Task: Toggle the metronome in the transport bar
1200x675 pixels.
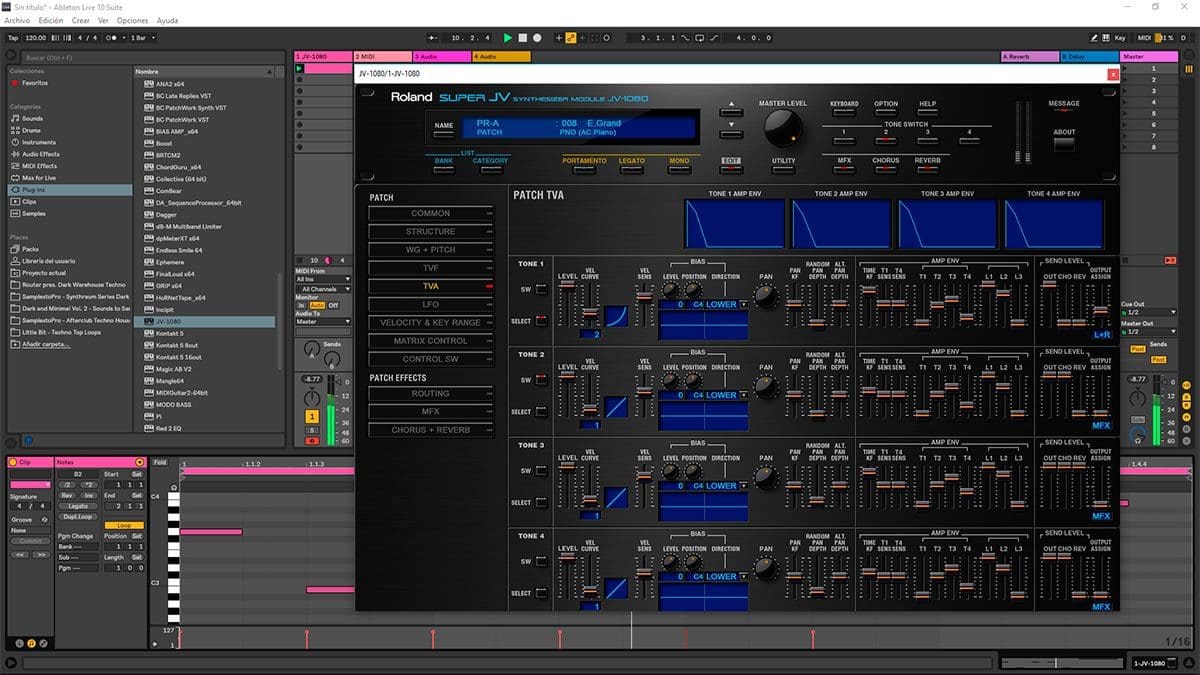Action: pyautogui.click(x=112, y=38)
